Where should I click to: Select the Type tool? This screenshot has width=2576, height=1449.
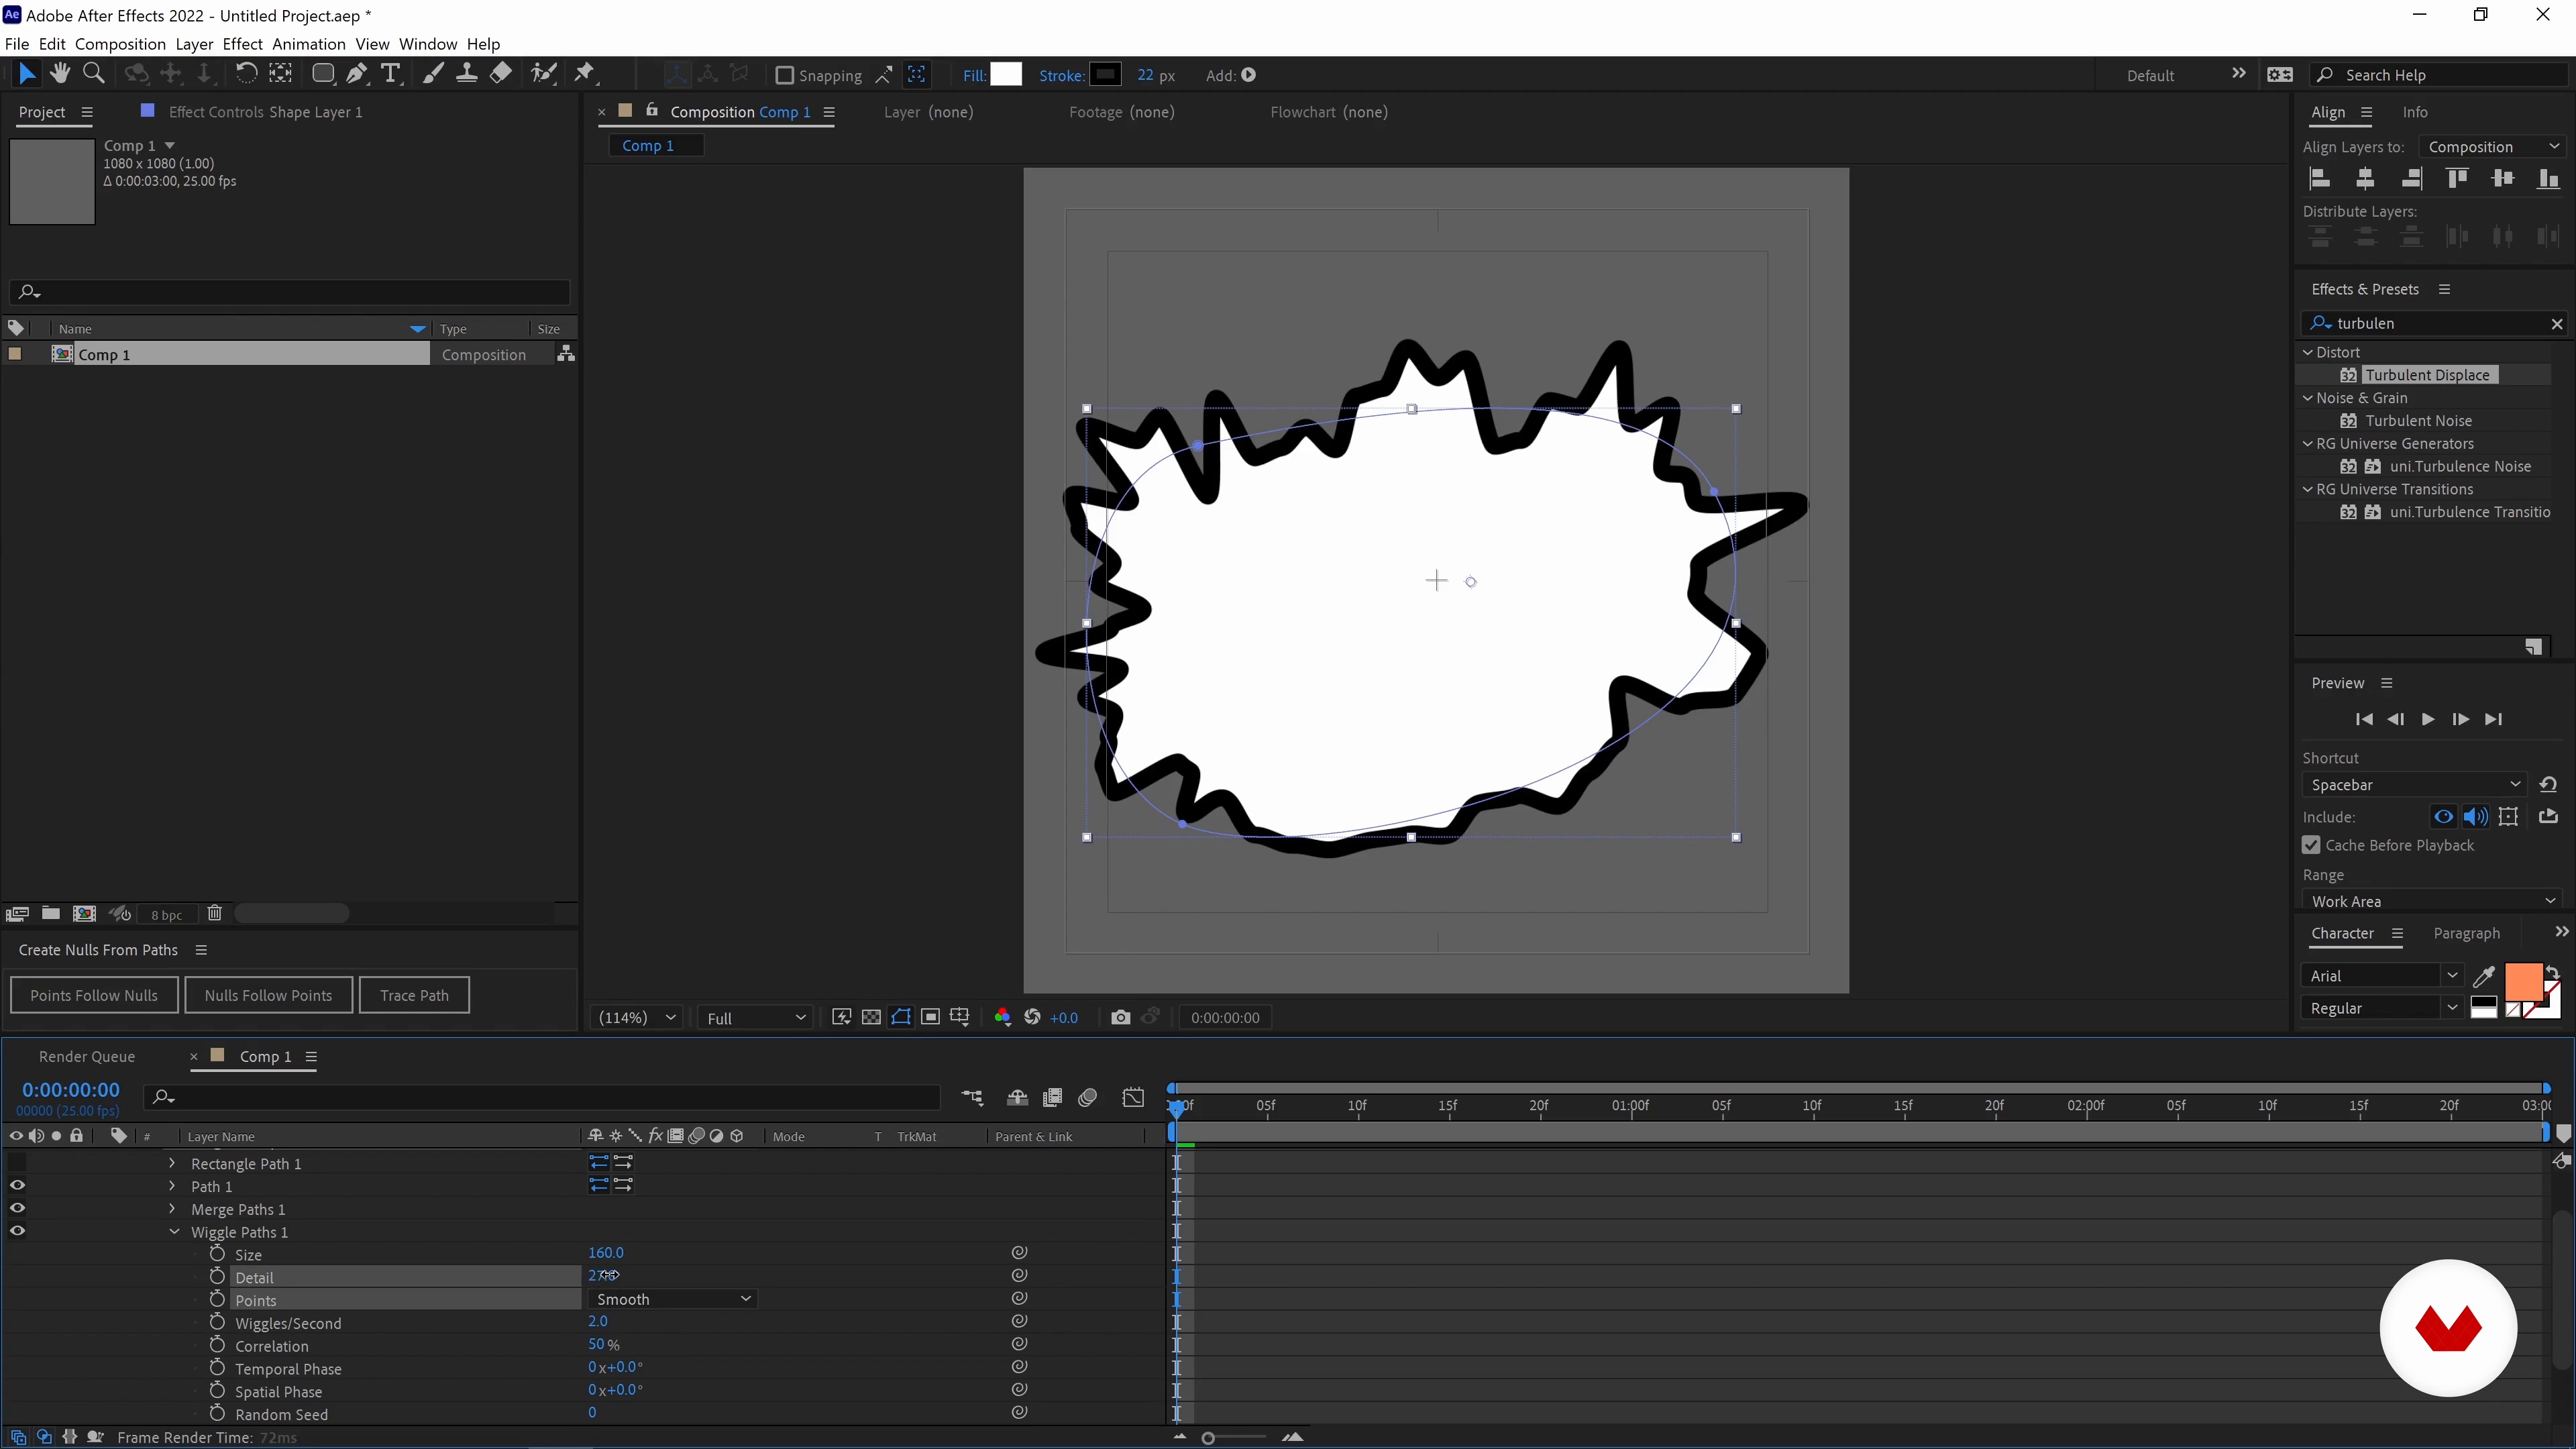[x=391, y=73]
